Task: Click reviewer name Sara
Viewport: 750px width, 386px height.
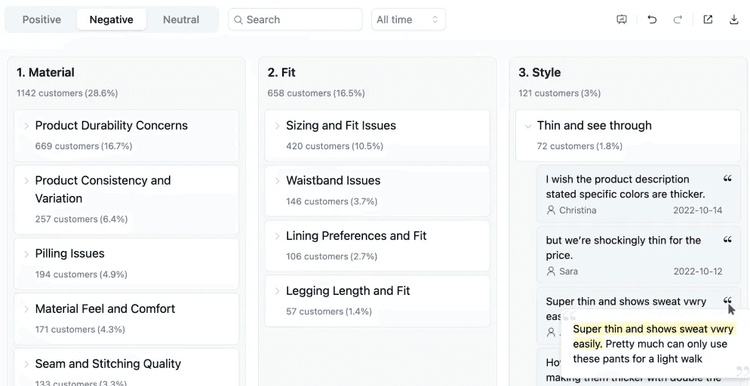Action: [568, 271]
